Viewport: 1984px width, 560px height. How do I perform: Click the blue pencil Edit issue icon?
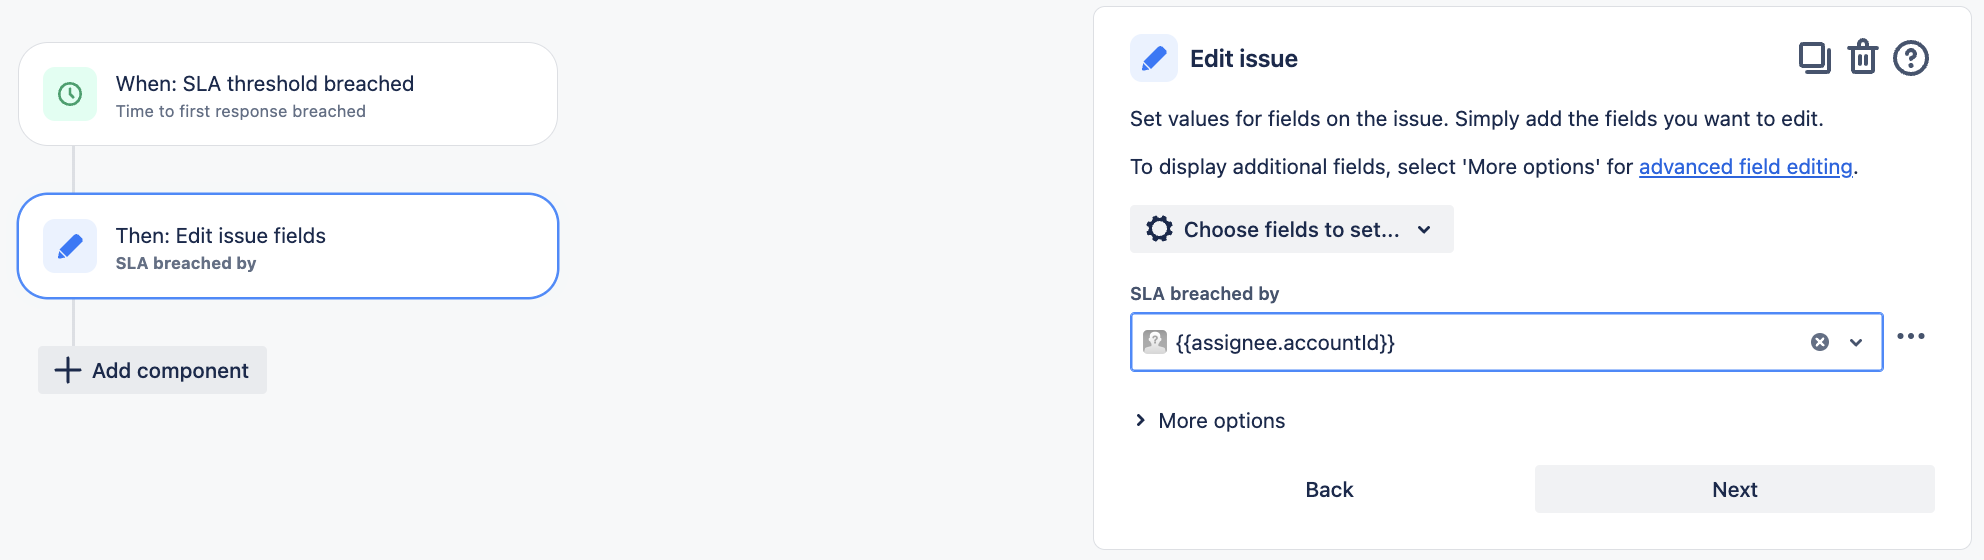tap(1154, 58)
